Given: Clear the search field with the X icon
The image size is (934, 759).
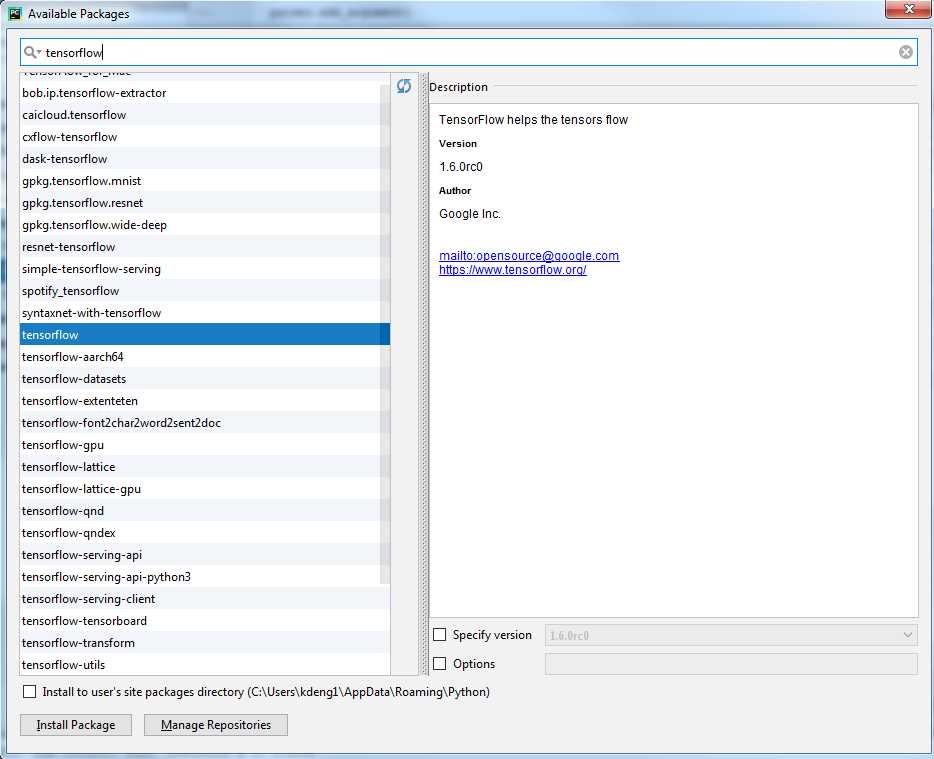Looking at the screenshot, I should (x=905, y=52).
